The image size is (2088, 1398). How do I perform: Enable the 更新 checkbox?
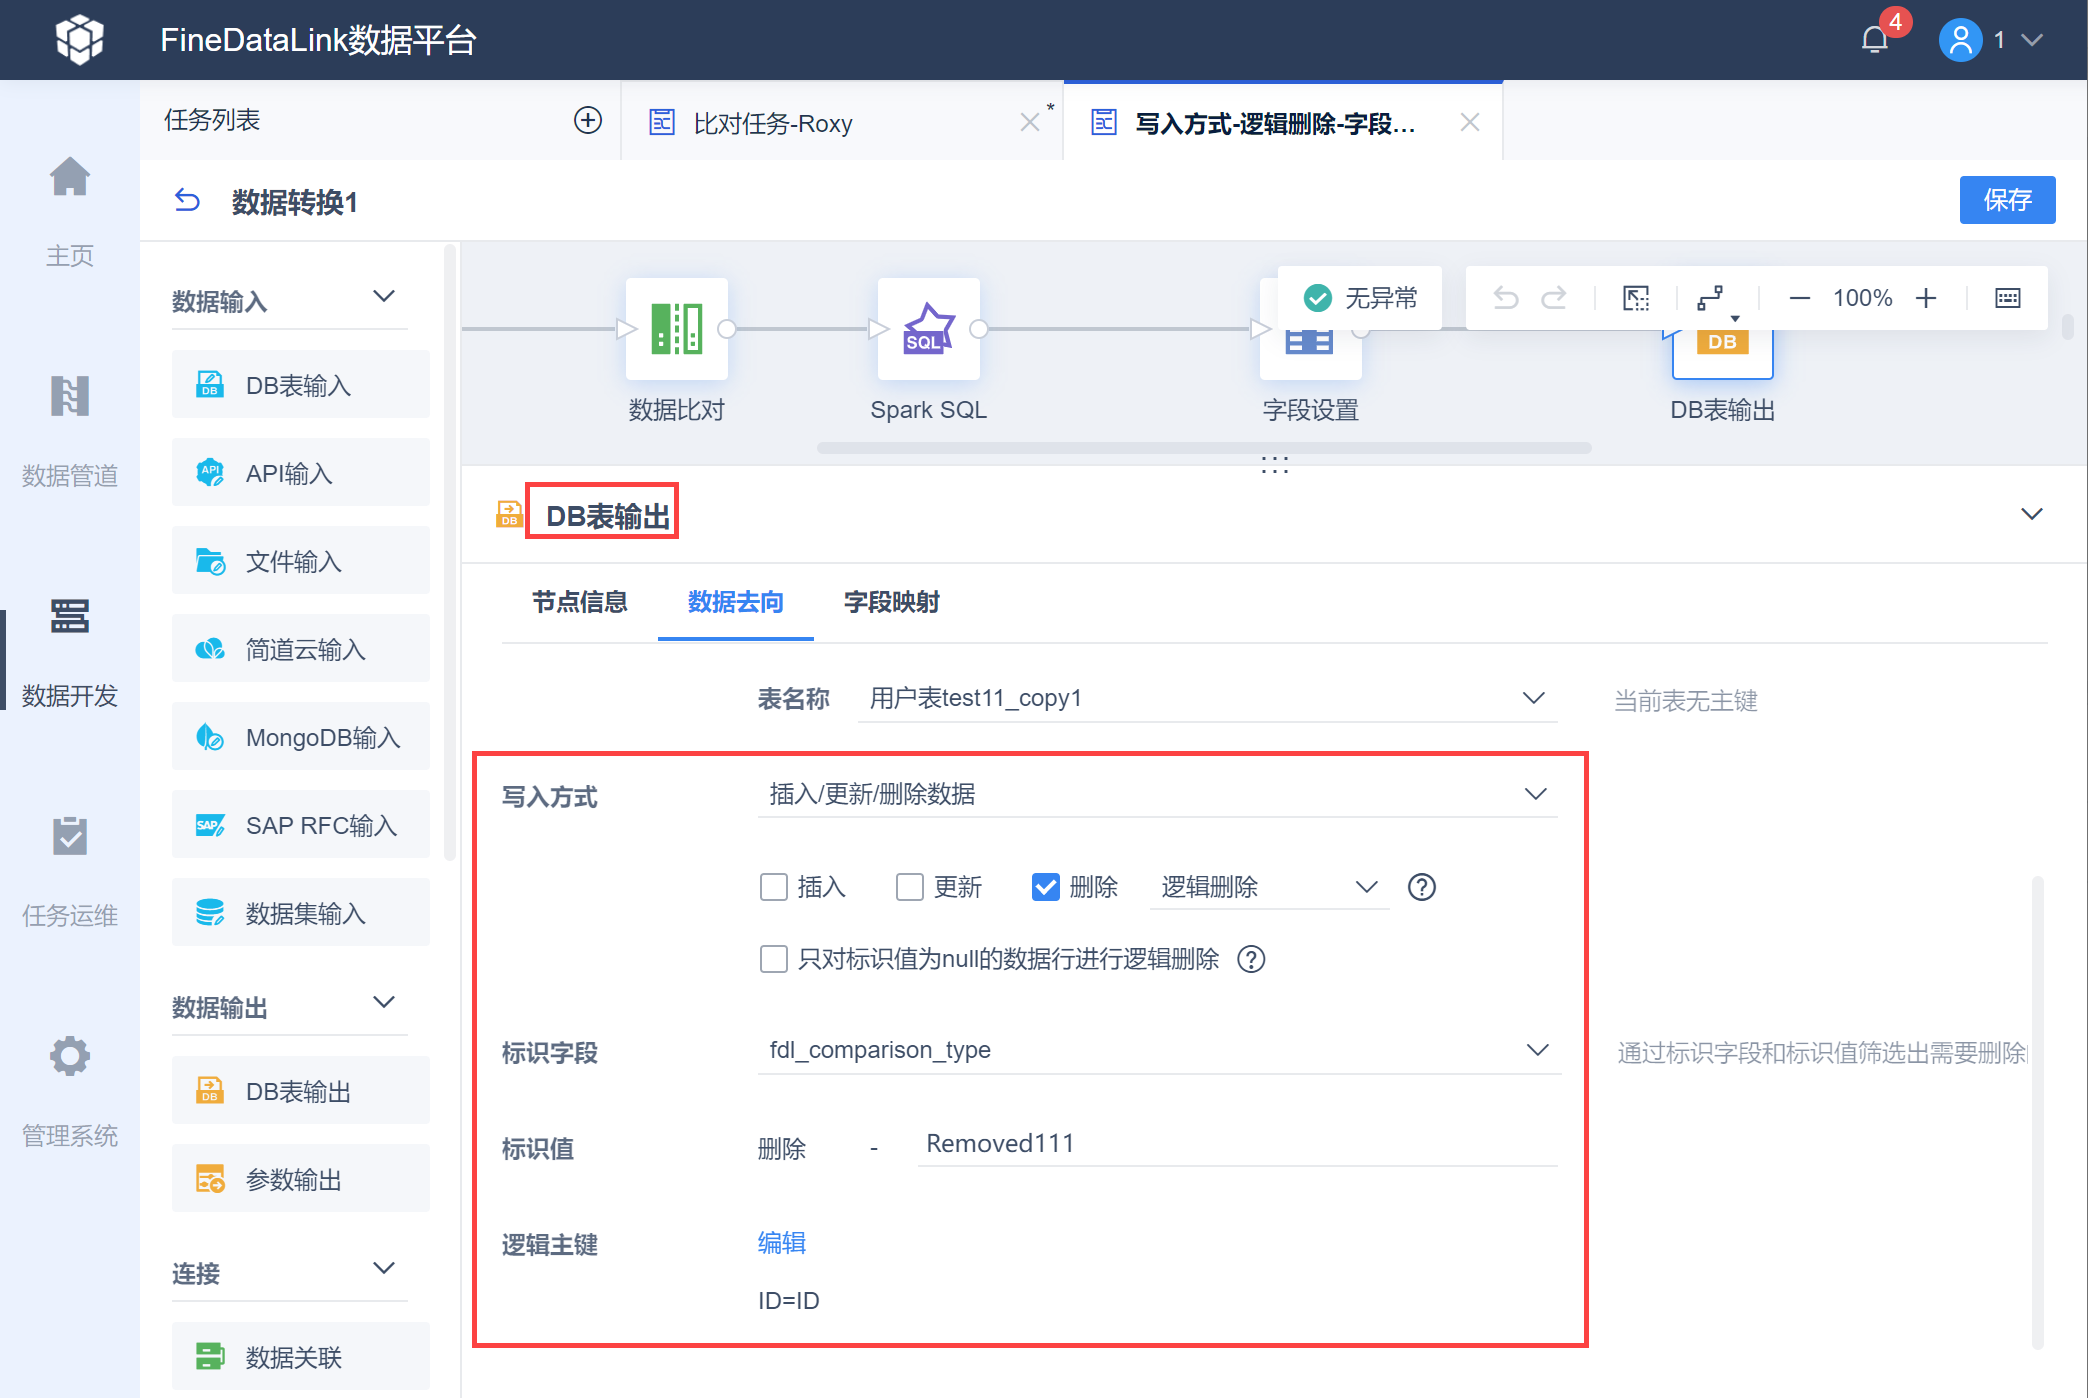[x=909, y=887]
